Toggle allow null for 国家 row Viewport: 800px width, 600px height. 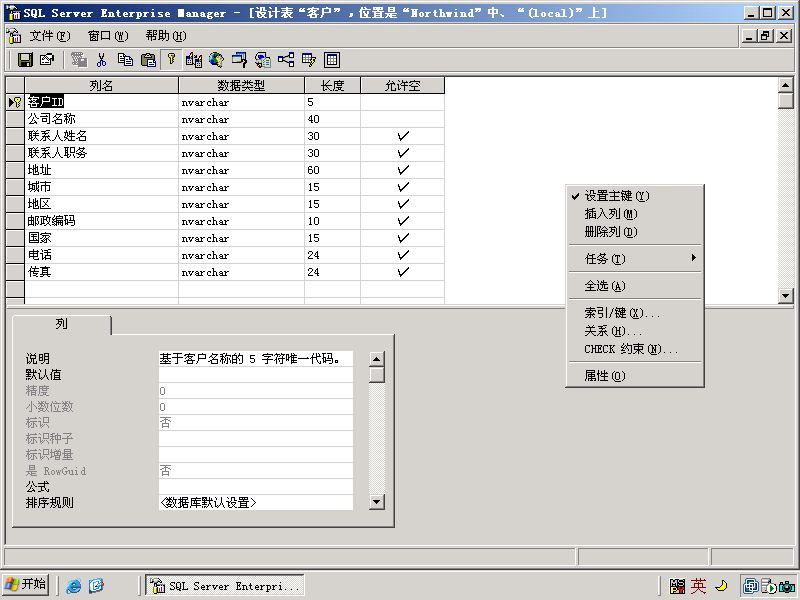(x=403, y=238)
